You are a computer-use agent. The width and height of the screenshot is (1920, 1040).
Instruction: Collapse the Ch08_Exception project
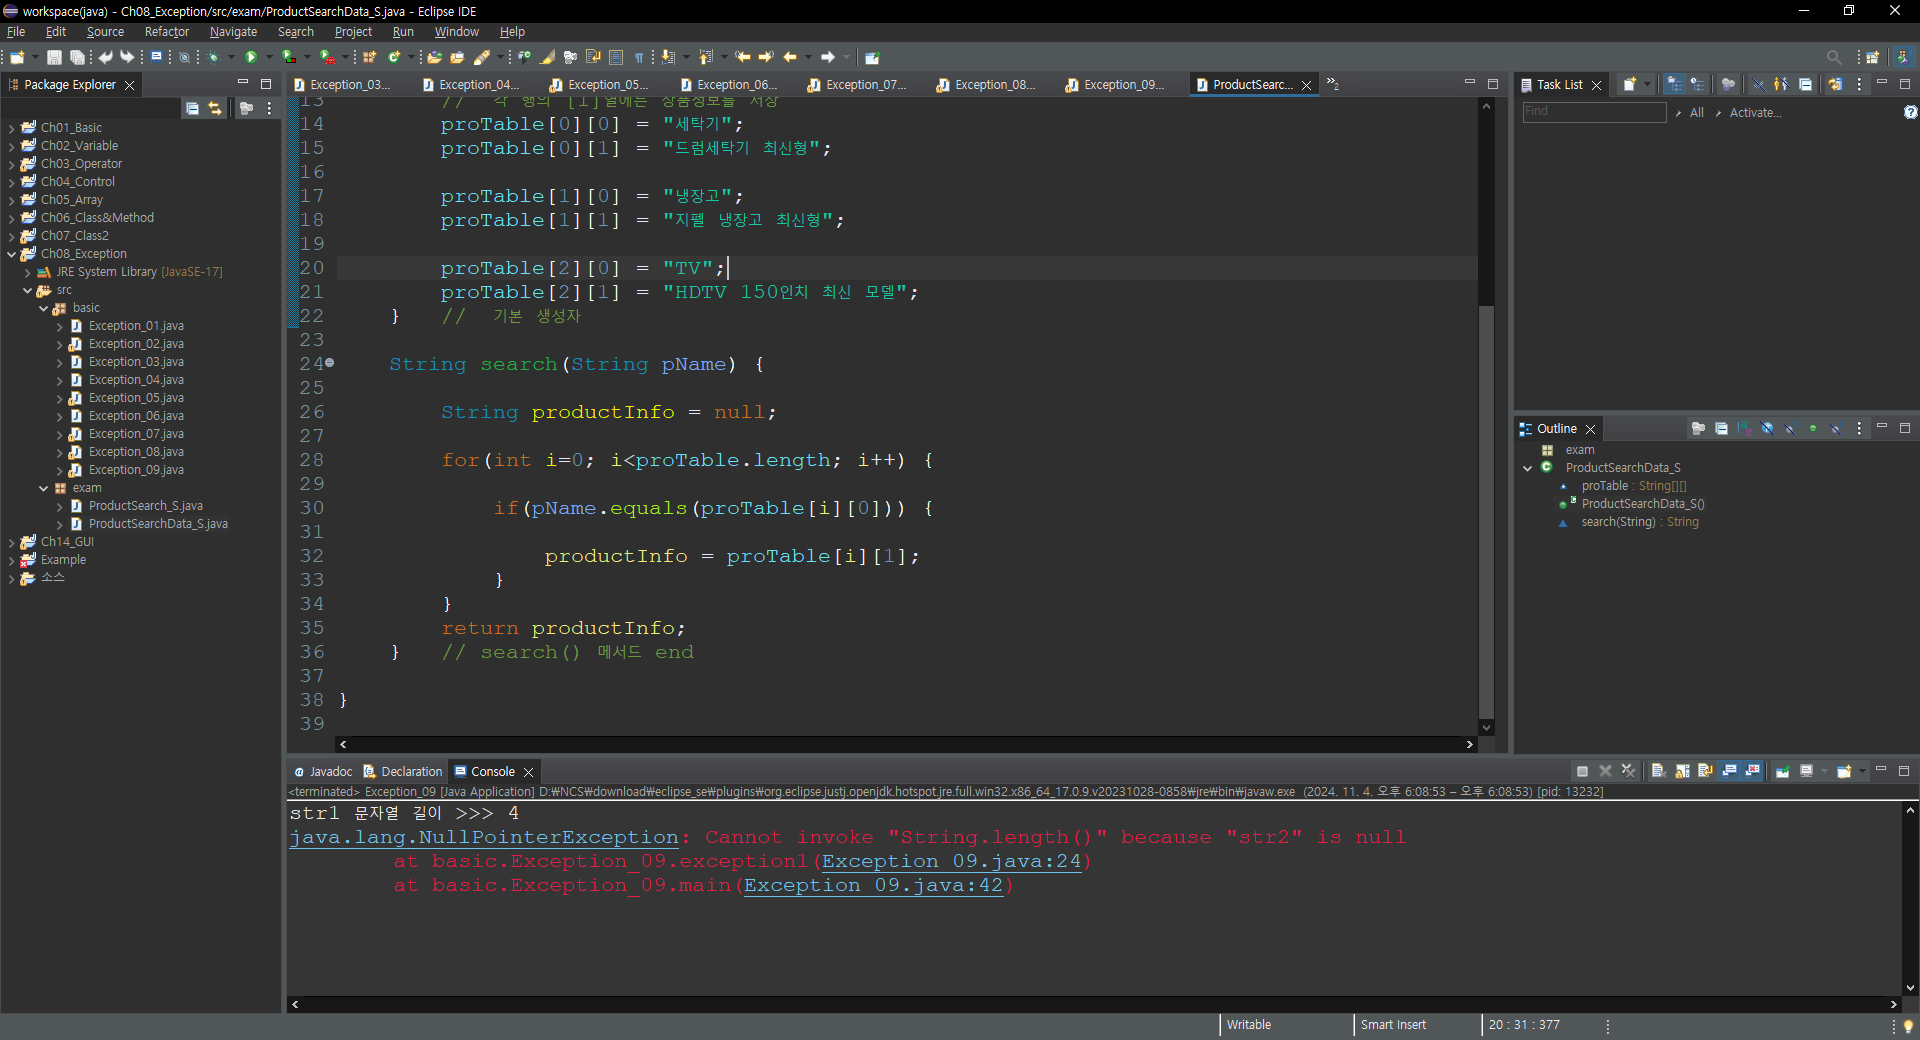coord(11,254)
